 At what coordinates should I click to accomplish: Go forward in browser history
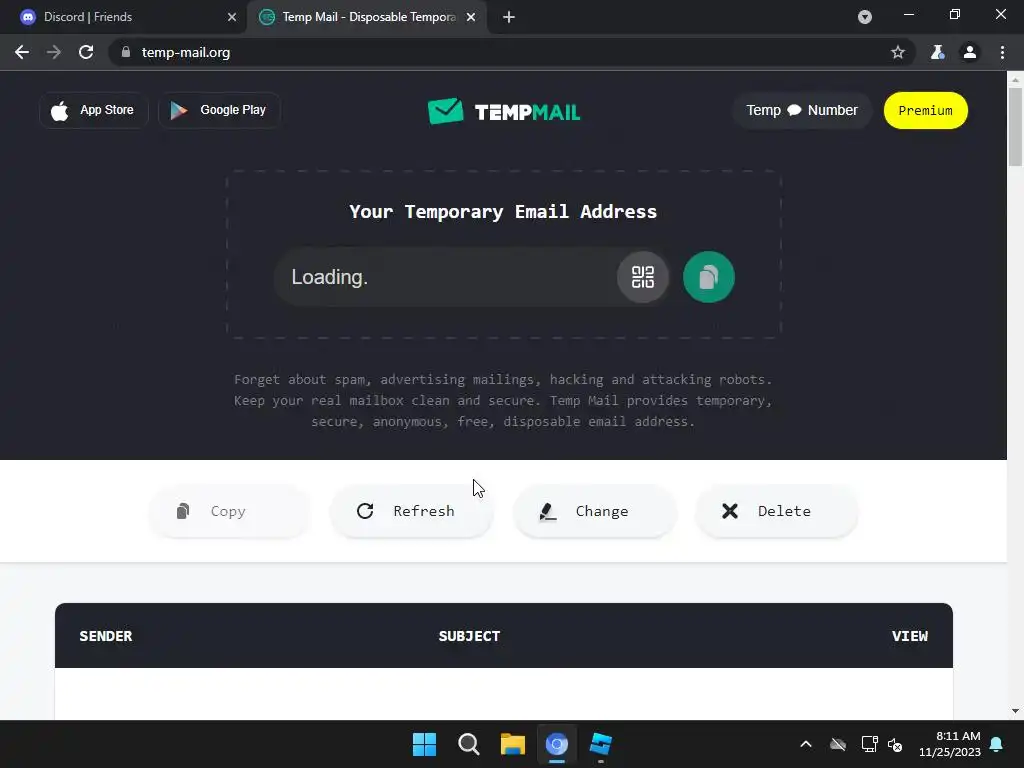(x=54, y=52)
